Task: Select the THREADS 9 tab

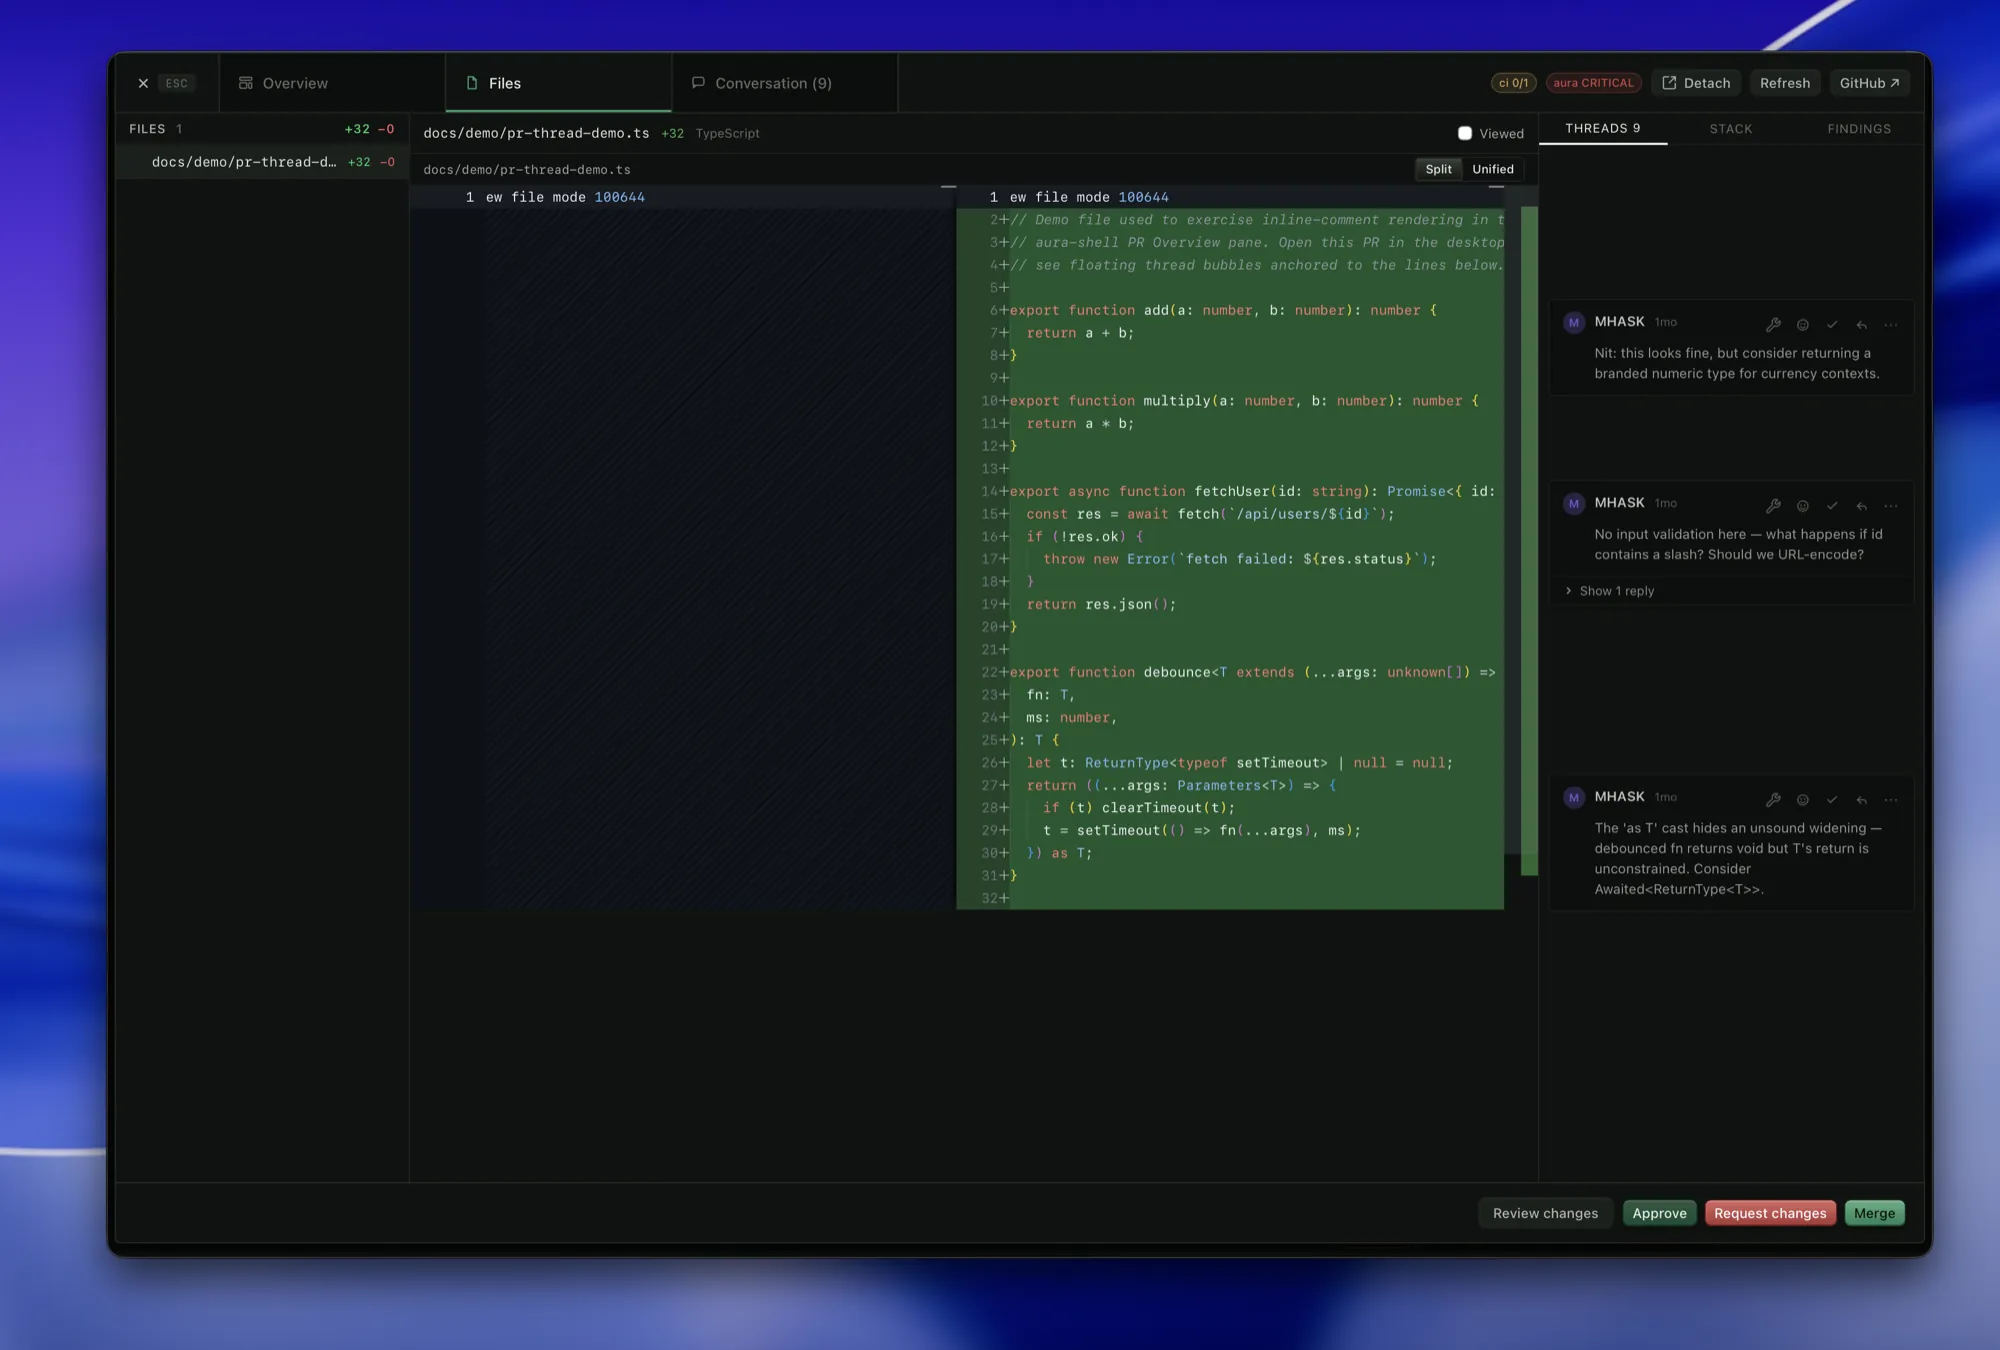Action: [1602, 129]
